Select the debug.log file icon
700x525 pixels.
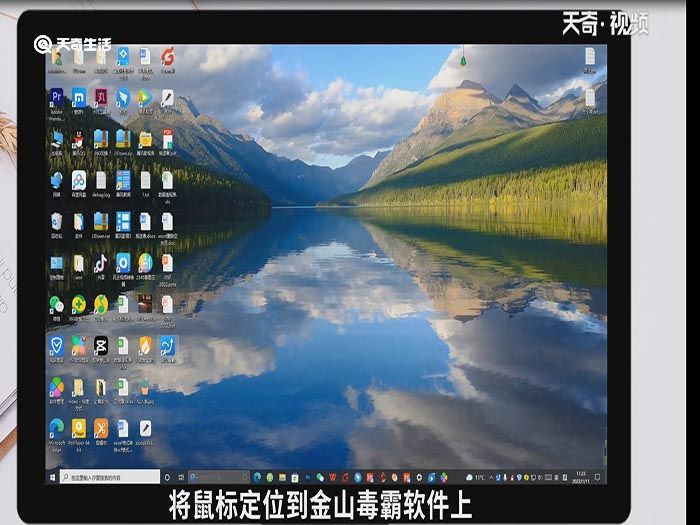click(101, 180)
